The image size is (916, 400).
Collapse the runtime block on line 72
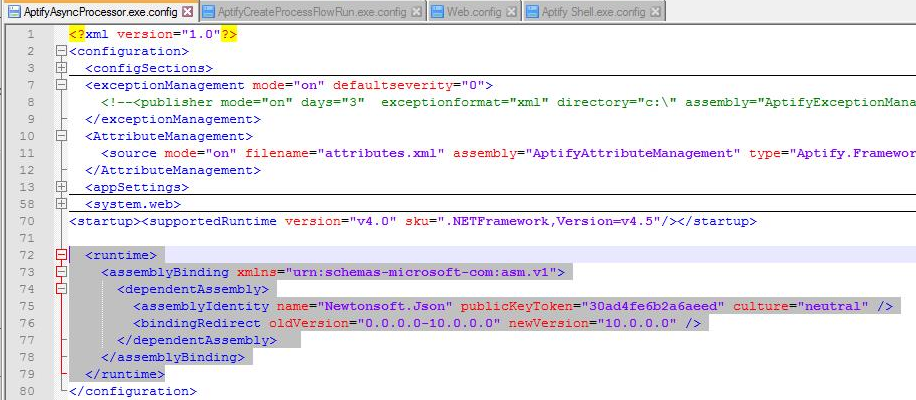(x=61, y=255)
